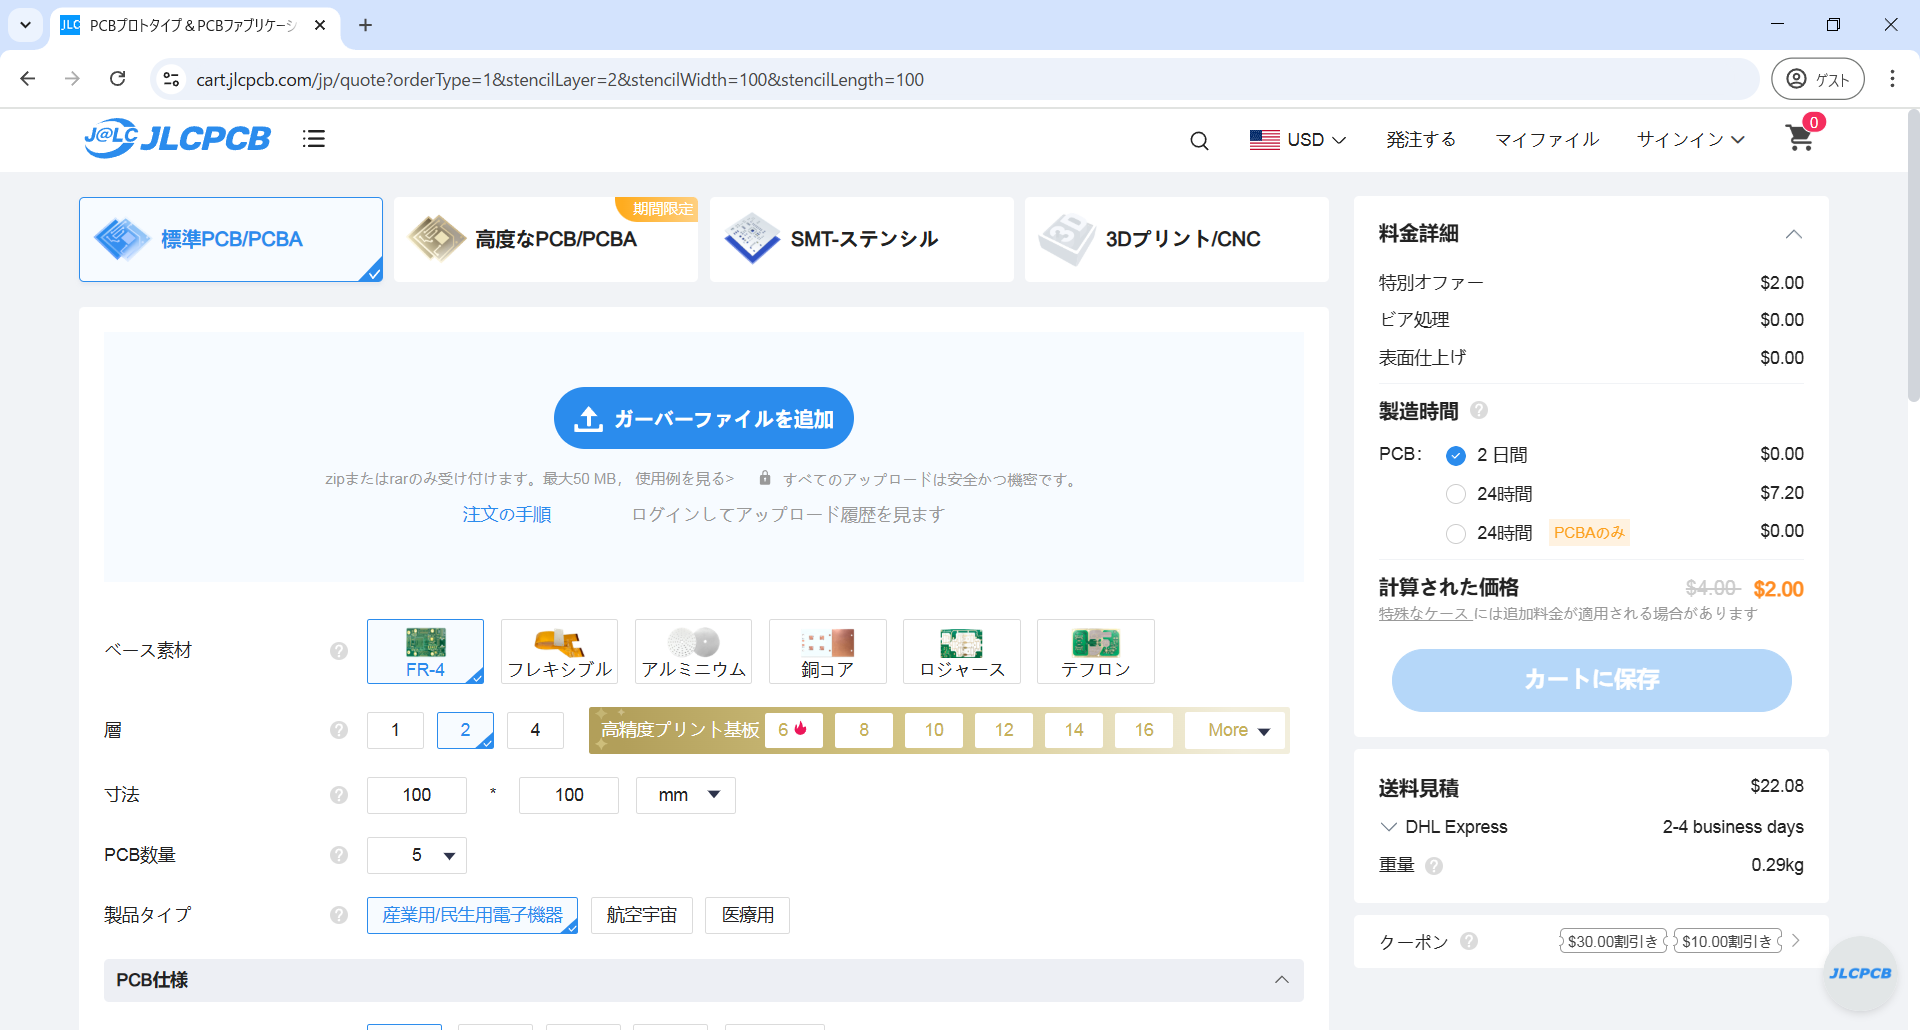Open the PCB数量 quantity dropdown
The width and height of the screenshot is (1920, 1030).
tap(416, 855)
